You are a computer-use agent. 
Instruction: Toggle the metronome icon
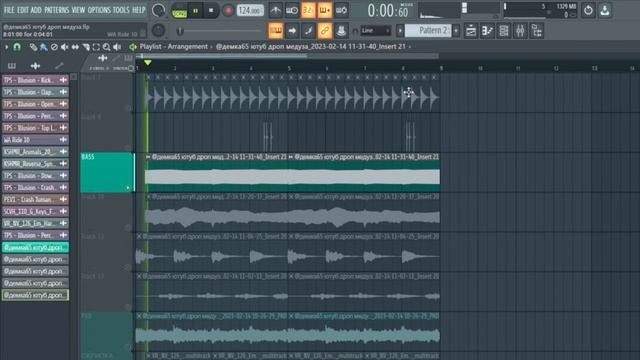(x=276, y=11)
